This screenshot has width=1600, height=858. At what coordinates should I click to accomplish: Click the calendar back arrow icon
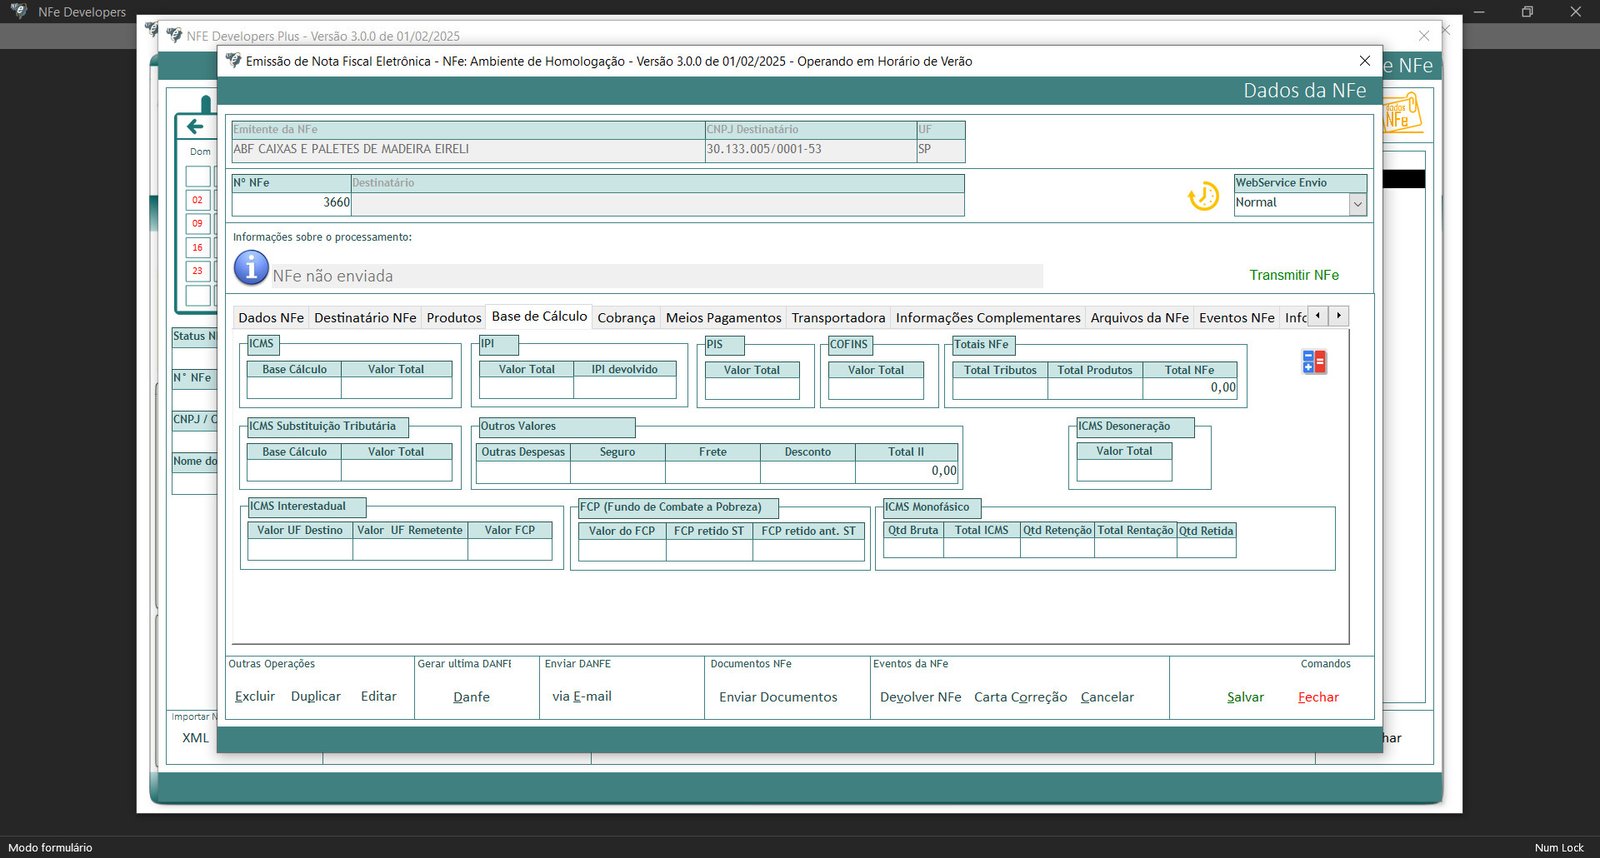point(195,126)
